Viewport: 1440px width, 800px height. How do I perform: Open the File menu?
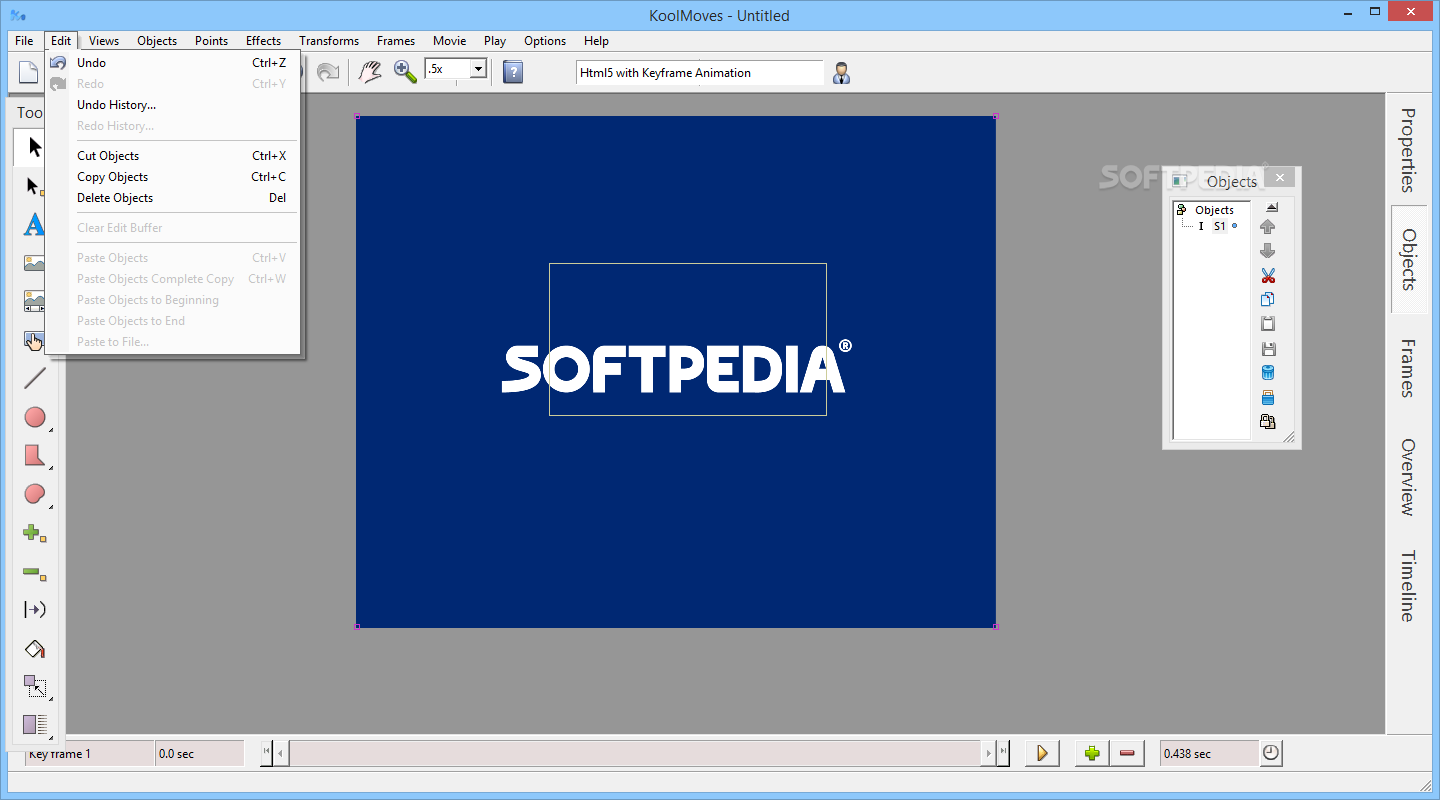tap(24, 41)
